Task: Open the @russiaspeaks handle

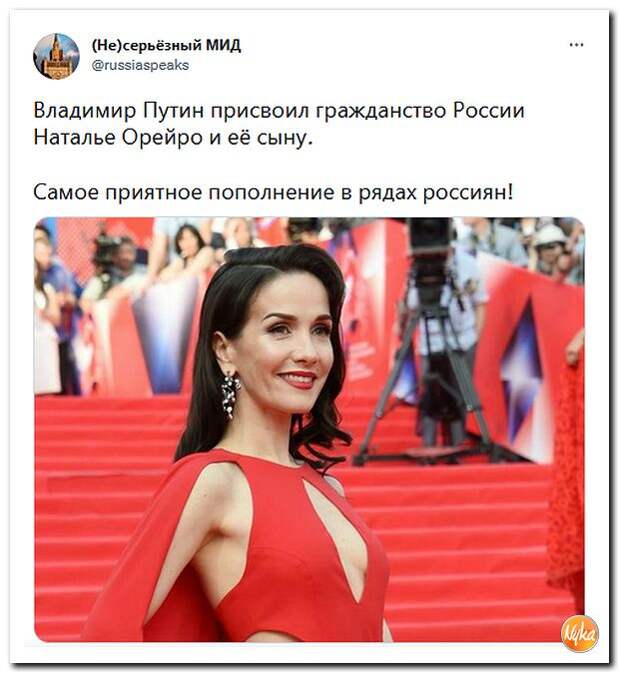Action: tap(141, 65)
